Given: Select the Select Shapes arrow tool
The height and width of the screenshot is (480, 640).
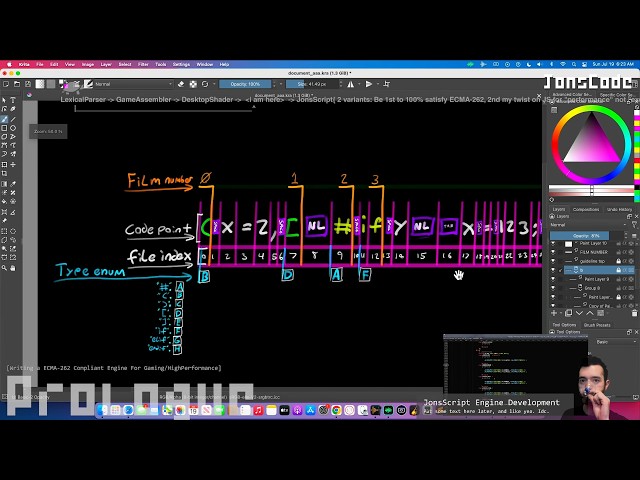Looking at the screenshot, I should coord(4,100).
